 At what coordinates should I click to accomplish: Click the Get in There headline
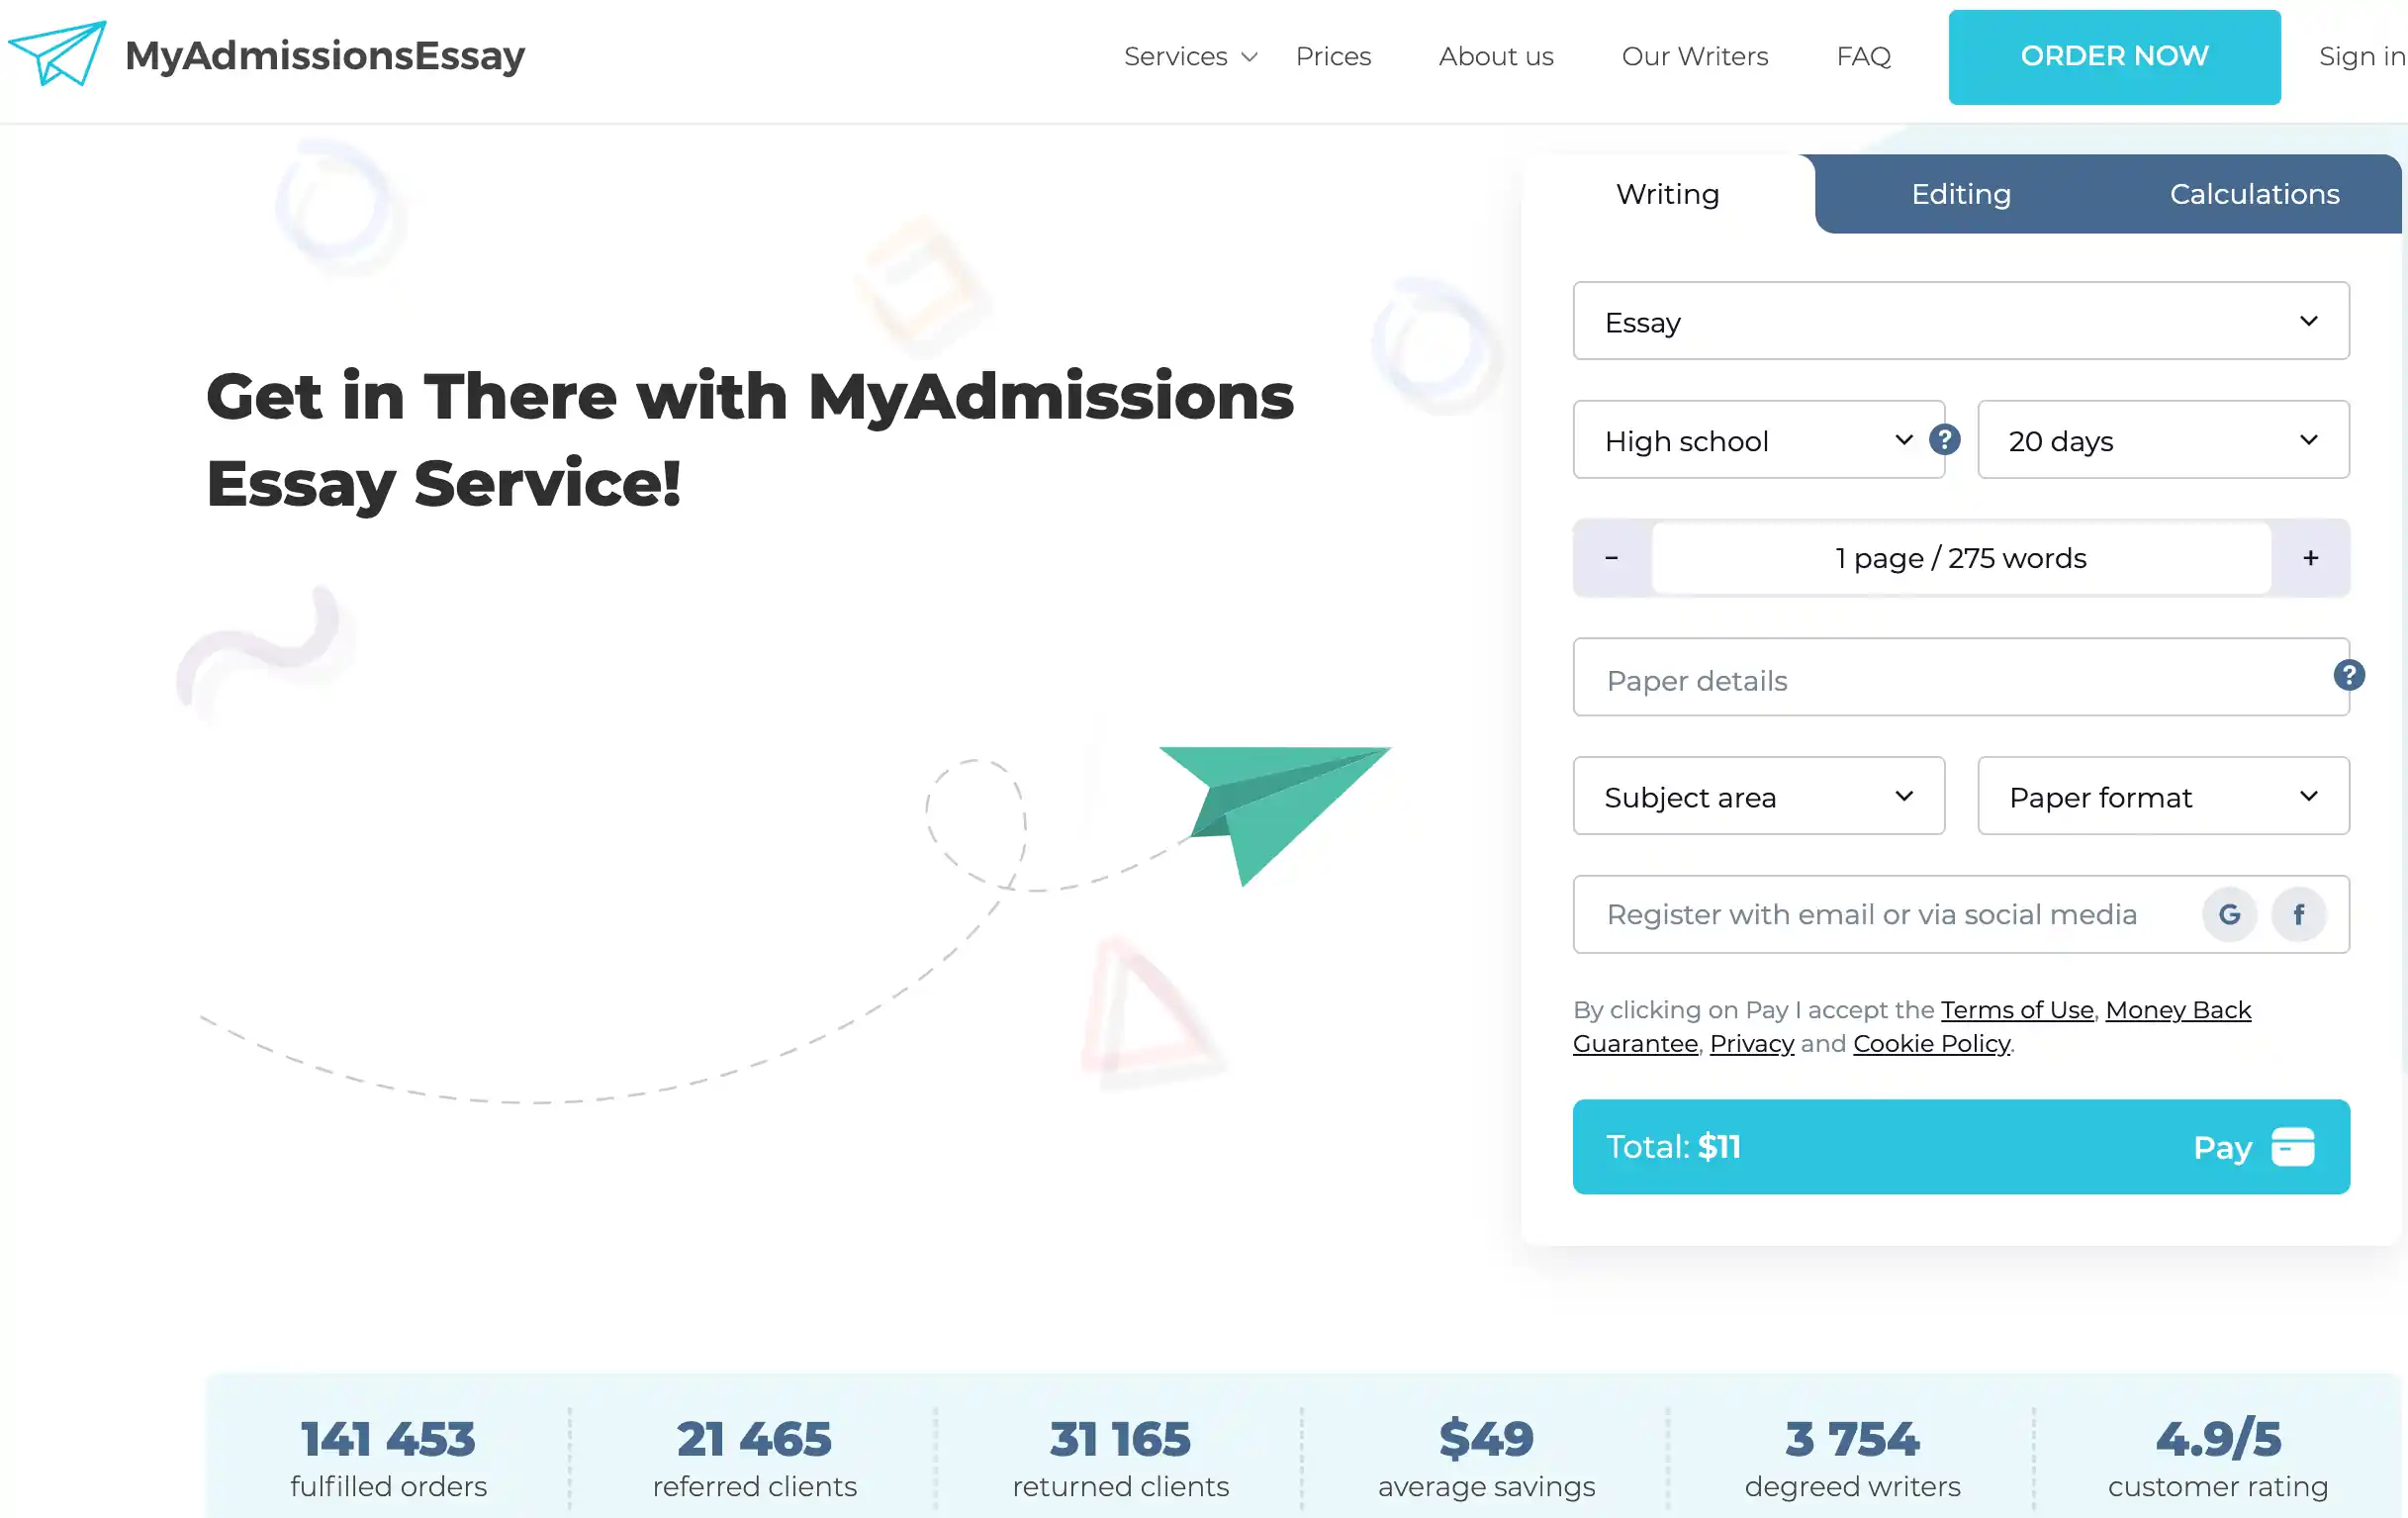tap(750, 439)
